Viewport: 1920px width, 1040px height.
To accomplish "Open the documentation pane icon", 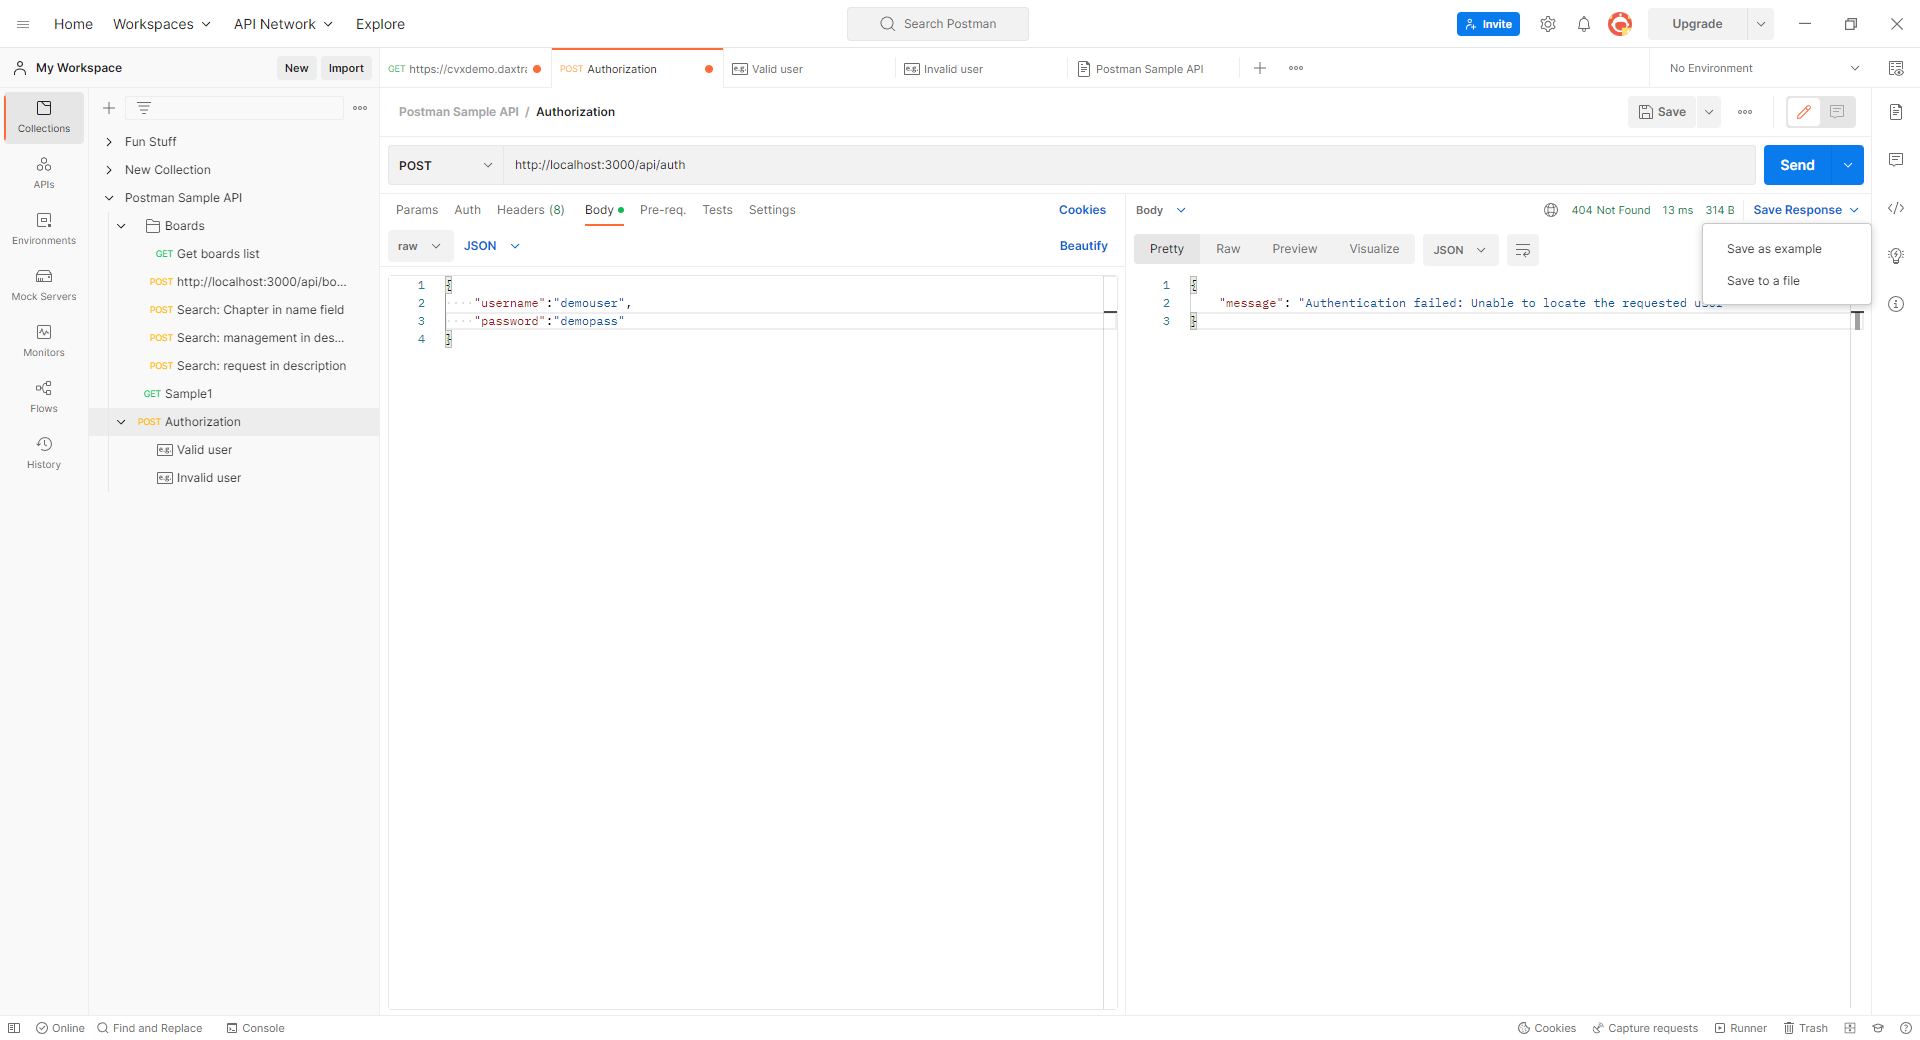I will pos(1896,112).
